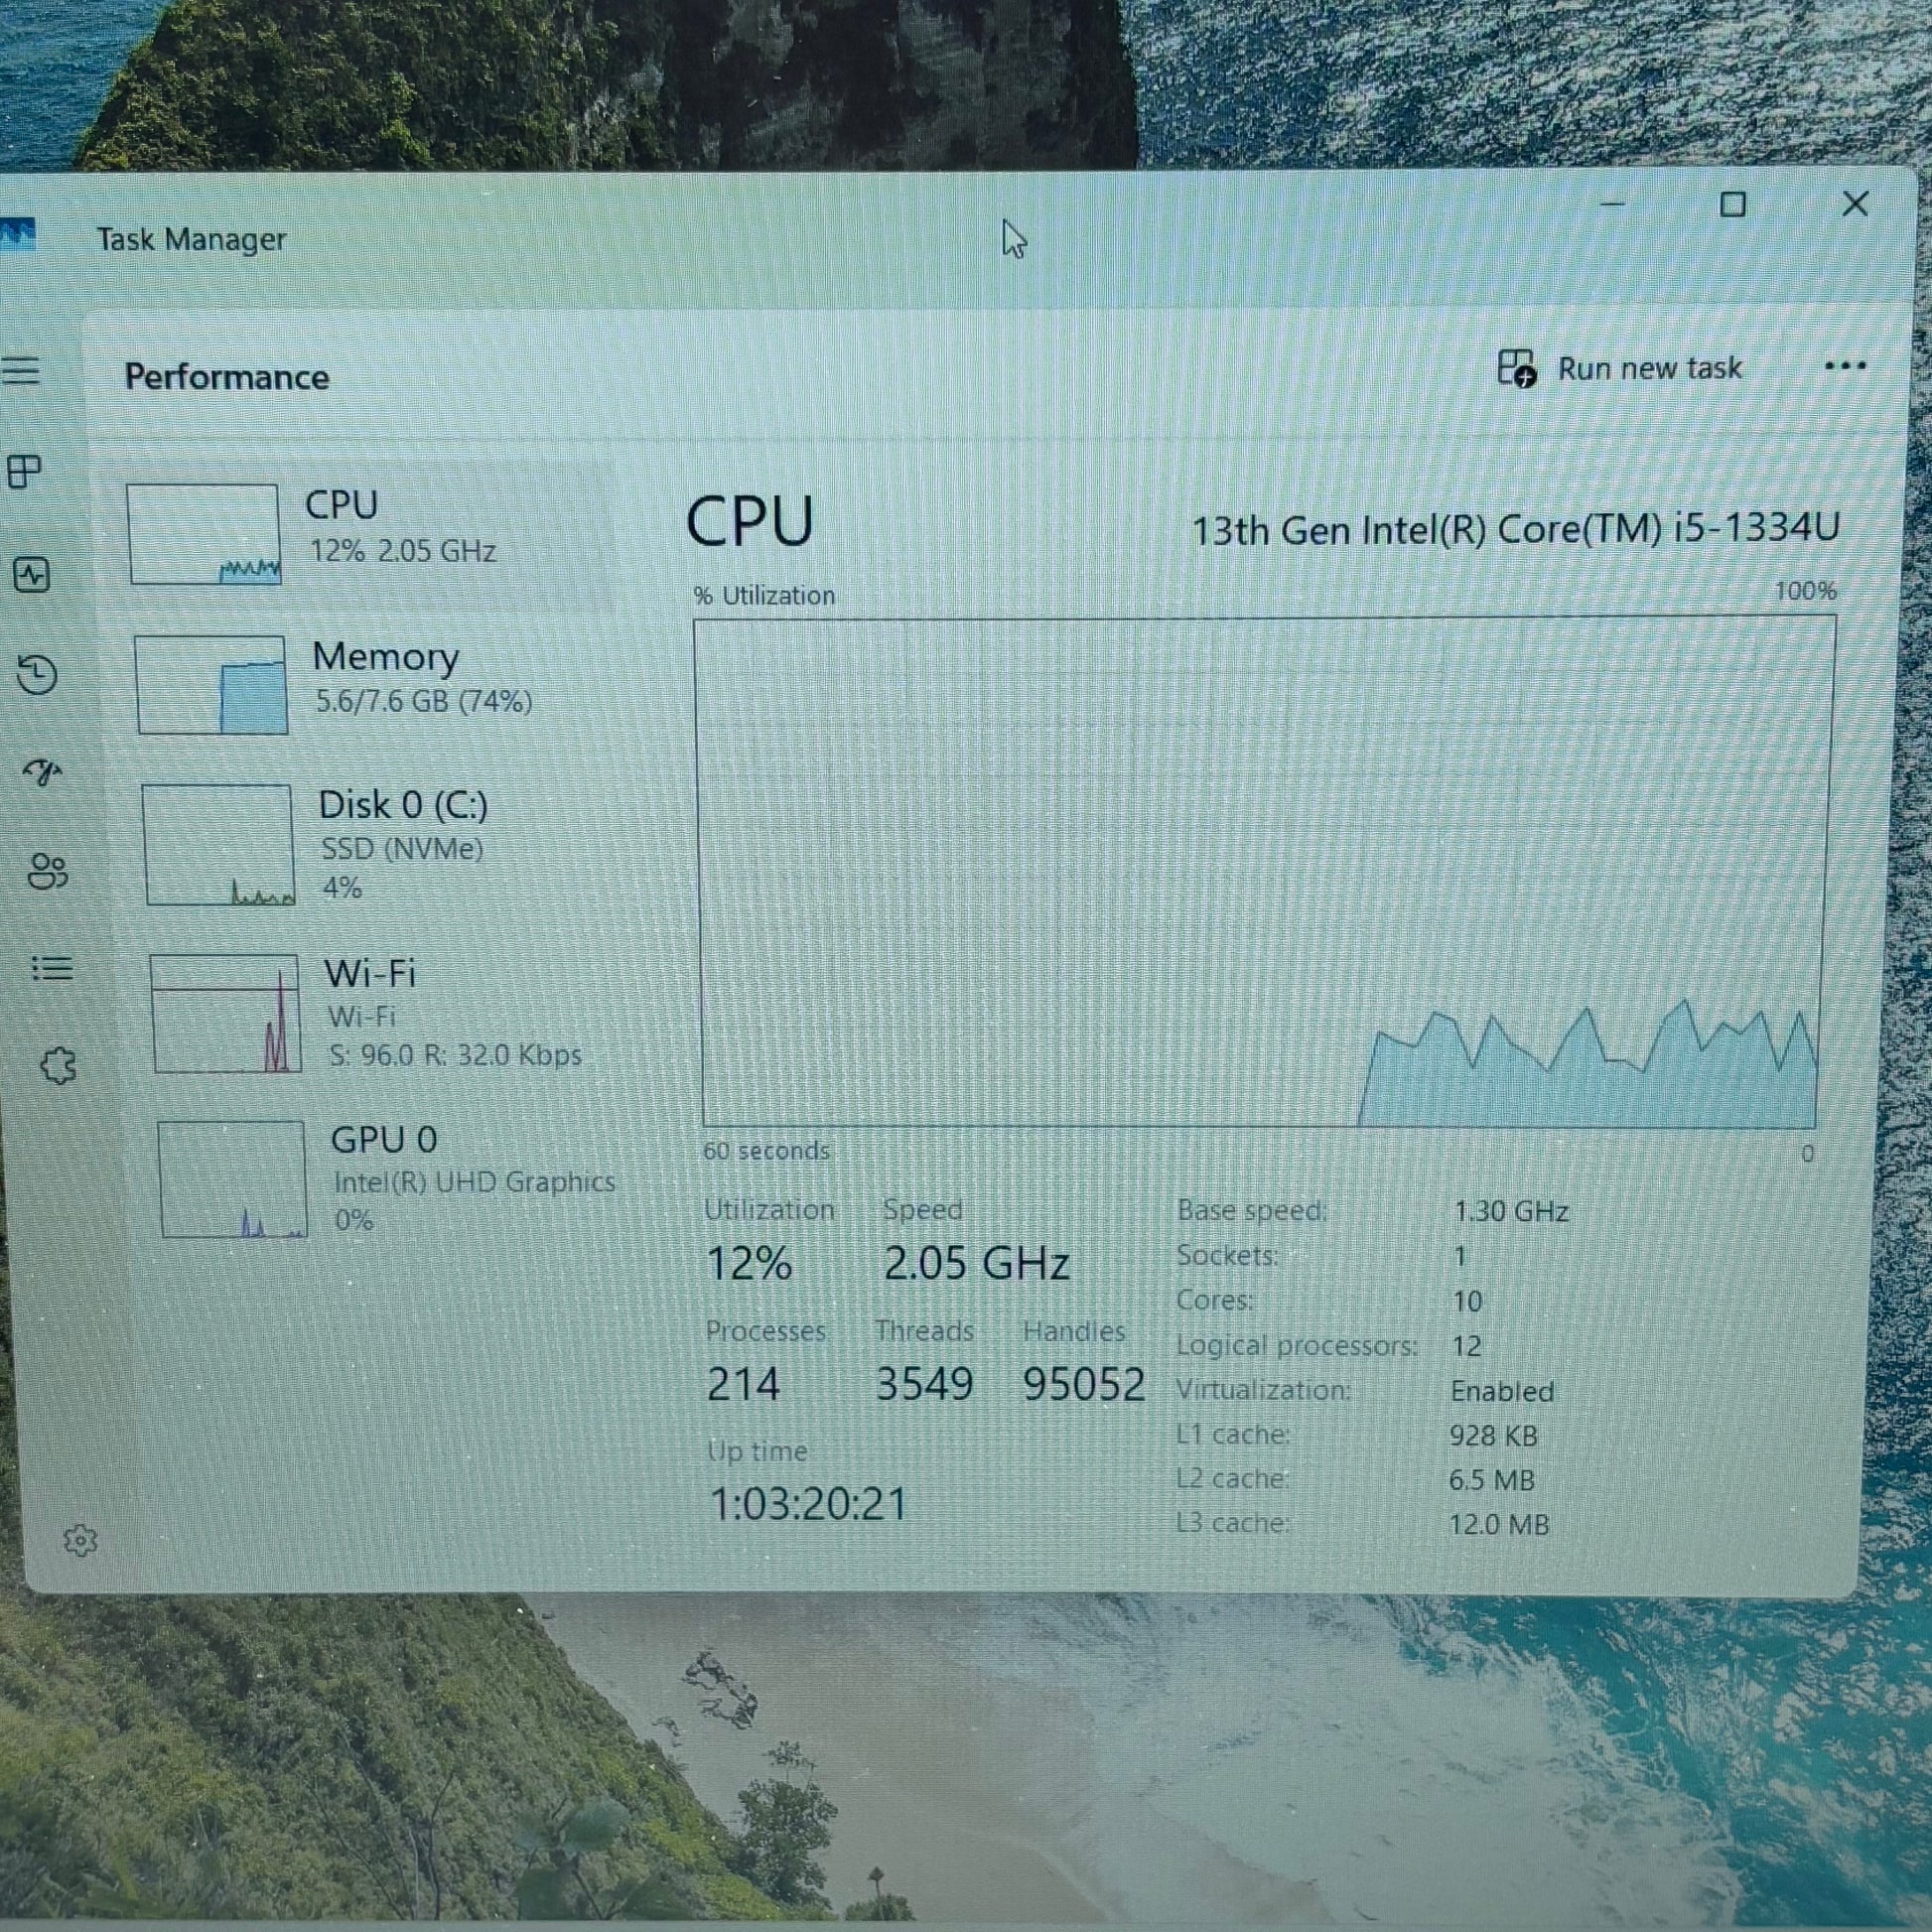
Task: Open the App history icon
Action: pos(38,674)
